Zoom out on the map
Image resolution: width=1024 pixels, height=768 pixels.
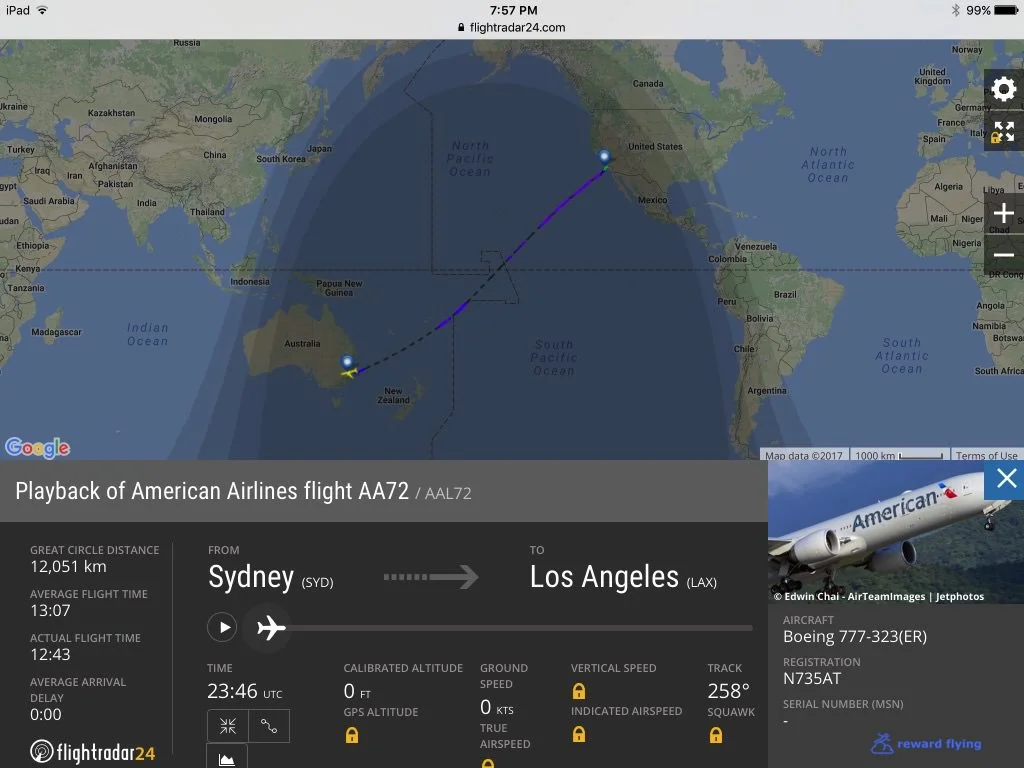(1004, 255)
